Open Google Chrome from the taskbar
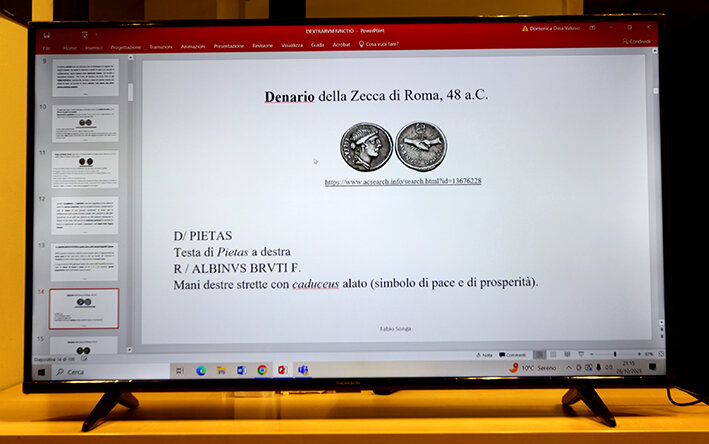The image size is (709, 444). [262, 370]
